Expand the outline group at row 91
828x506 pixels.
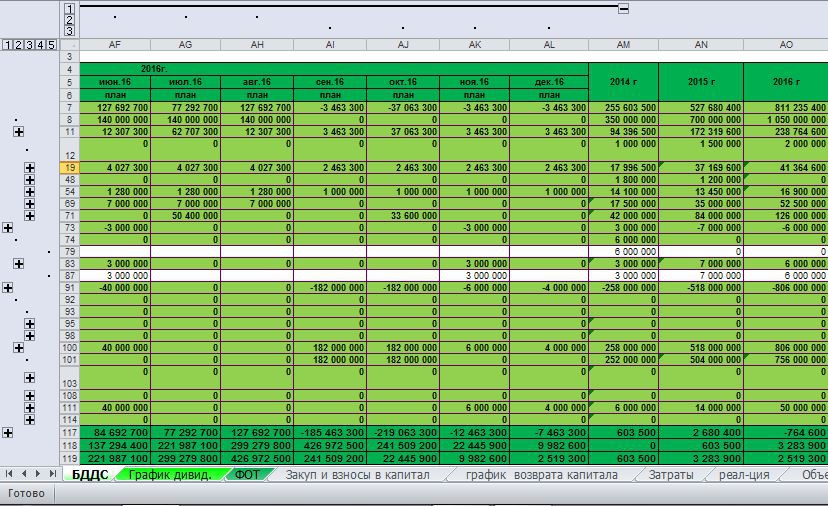pyautogui.click(x=8, y=288)
